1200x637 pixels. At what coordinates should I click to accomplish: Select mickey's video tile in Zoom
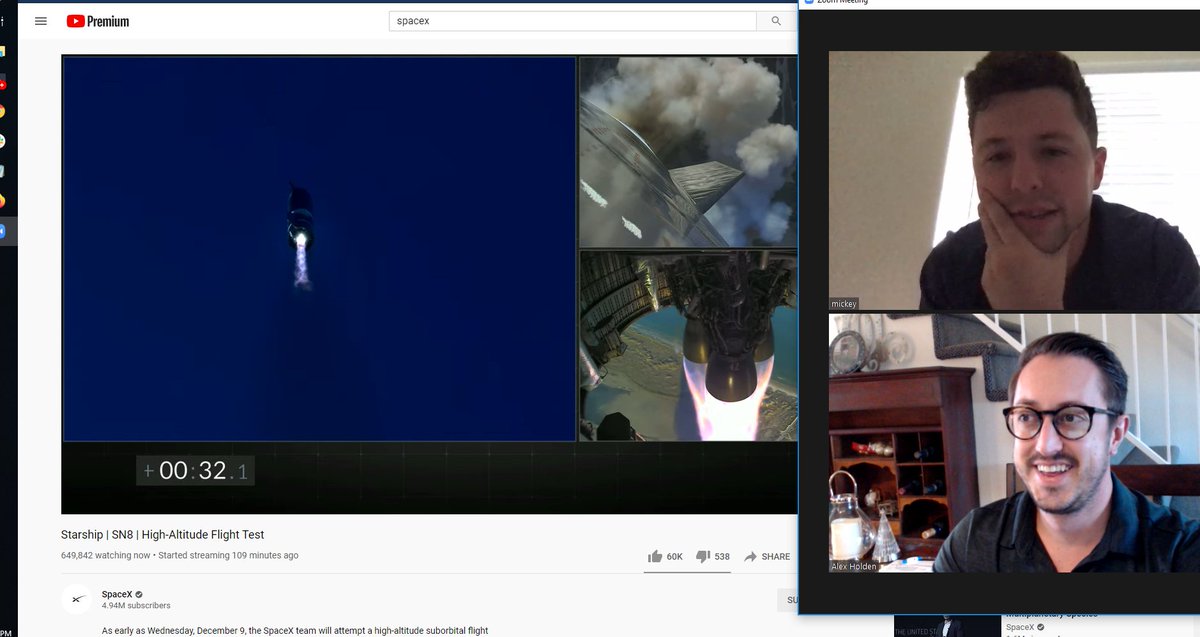click(x=1014, y=181)
